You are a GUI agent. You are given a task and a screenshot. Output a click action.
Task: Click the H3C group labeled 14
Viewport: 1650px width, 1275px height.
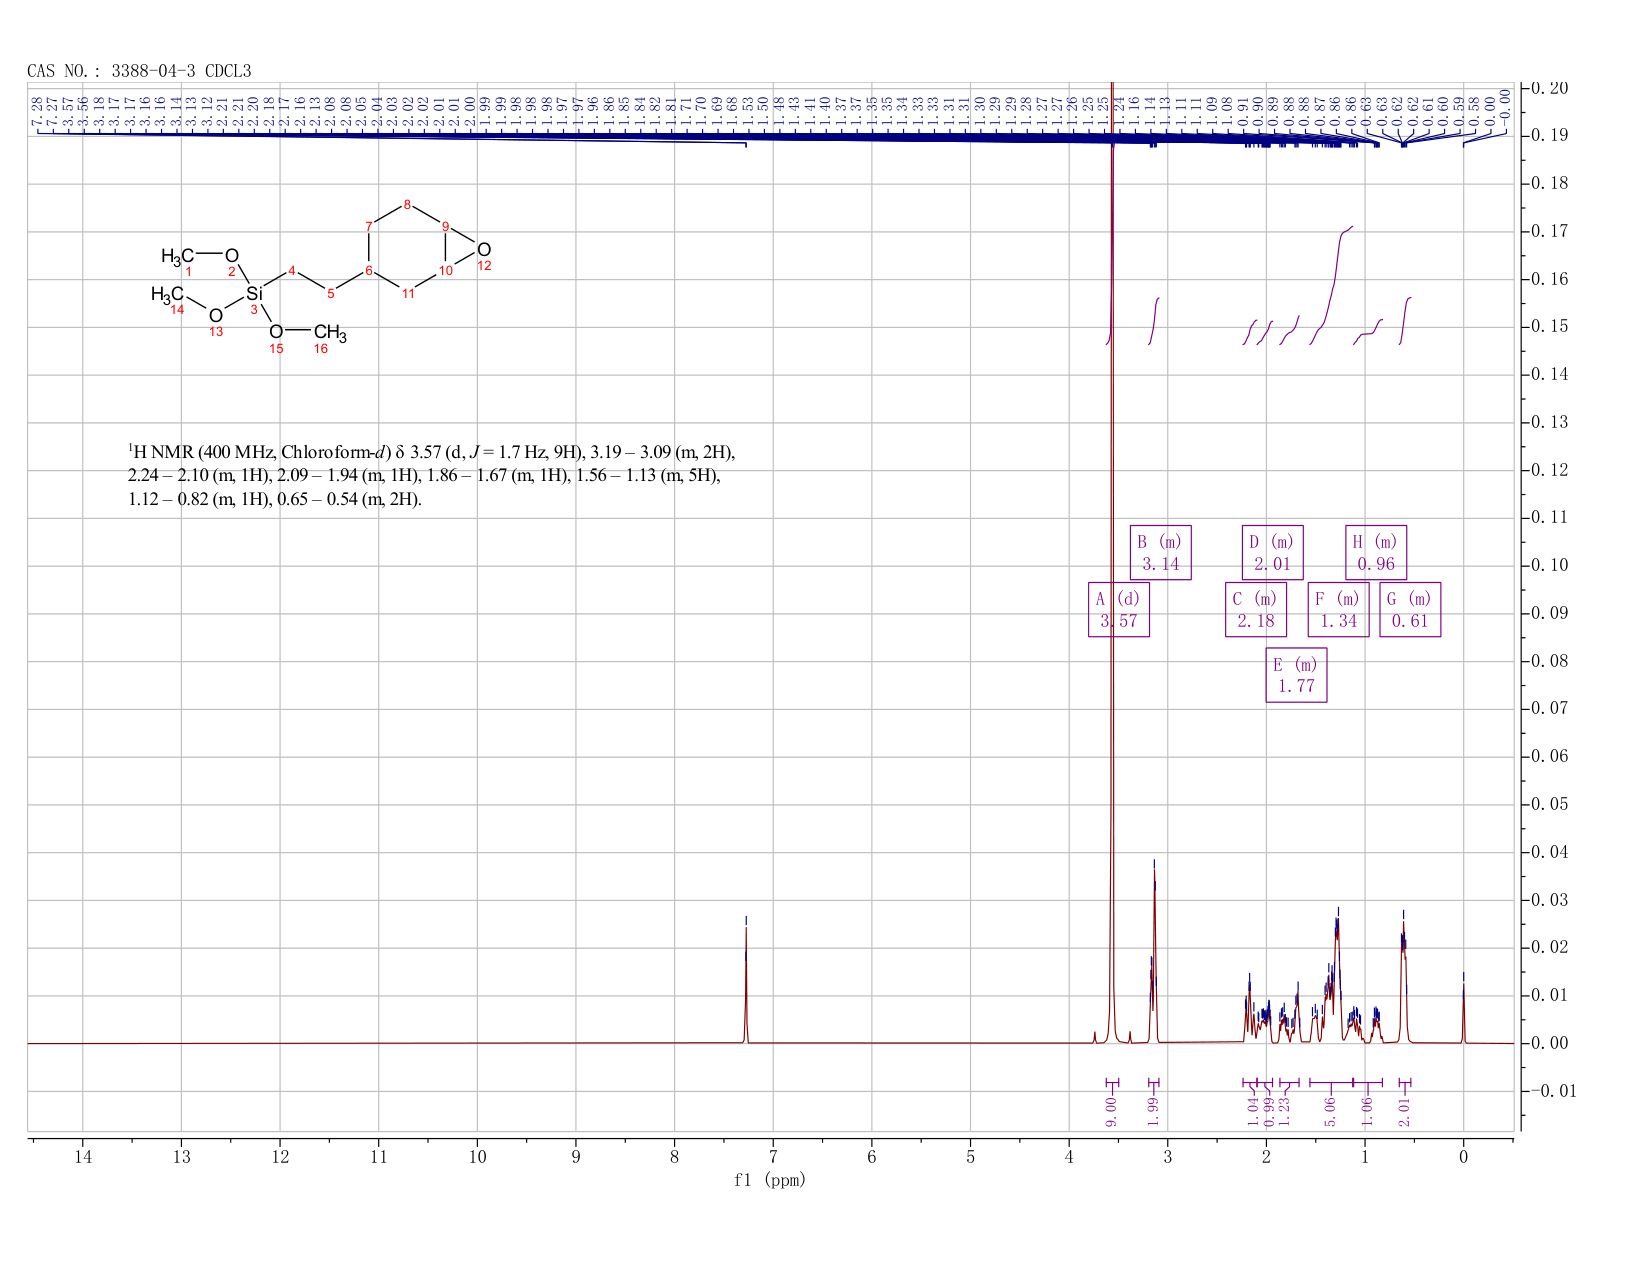[x=167, y=294]
